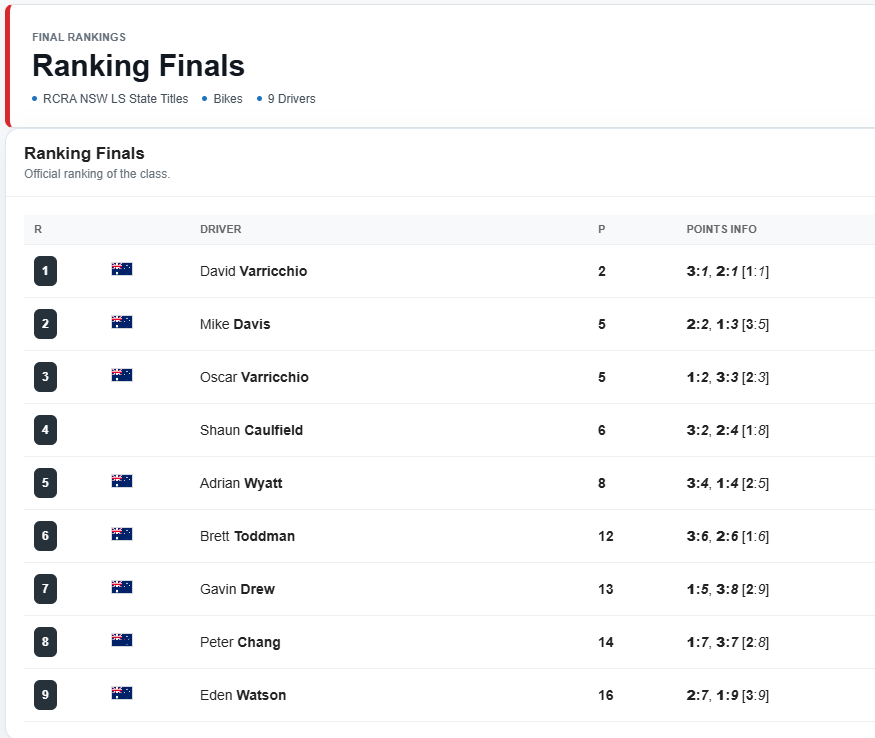875x738 pixels.
Task: Click the flag icon in Oscar Varricchio's row
Action: click(x=122, y=375)
